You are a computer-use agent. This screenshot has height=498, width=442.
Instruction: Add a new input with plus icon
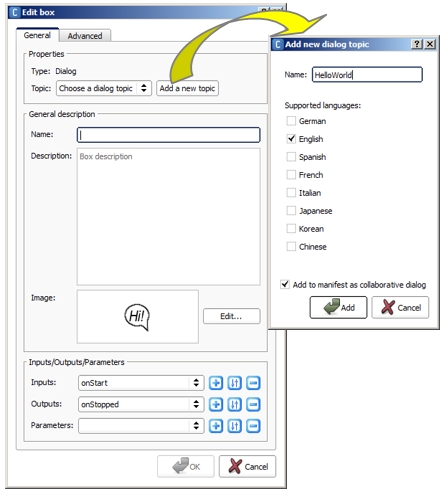[216, 383]
